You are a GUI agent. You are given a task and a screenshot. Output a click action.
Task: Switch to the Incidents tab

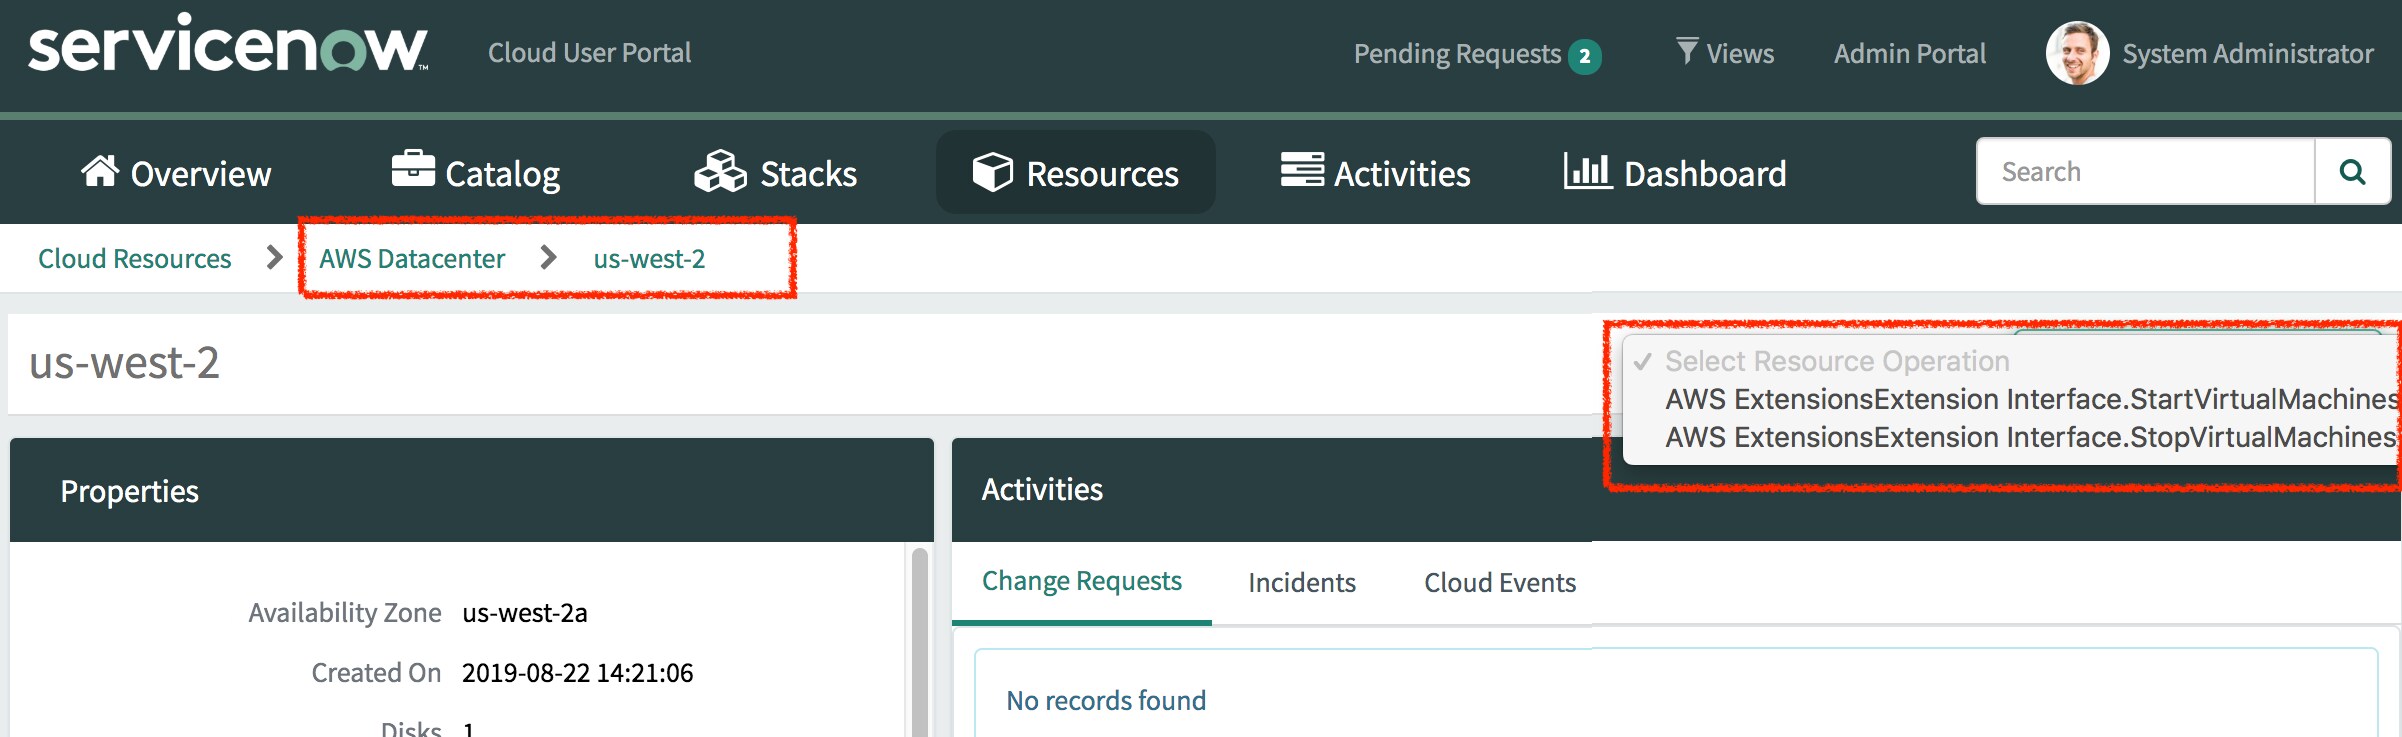pyautogui.click(x=1302, y=582)
